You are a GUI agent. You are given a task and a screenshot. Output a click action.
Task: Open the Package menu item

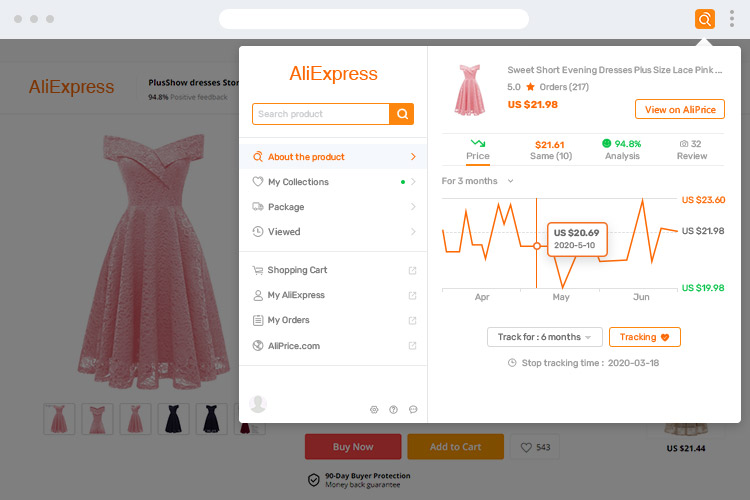click(x=333, y=207)
